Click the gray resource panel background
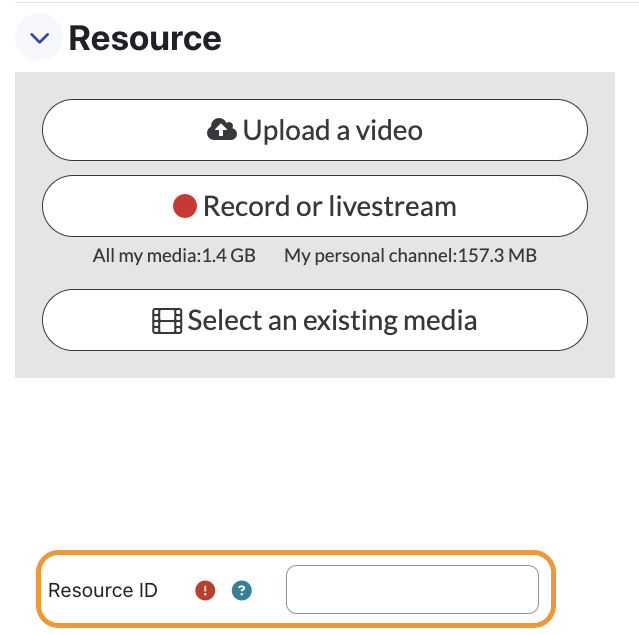Image resolution: width=639 pixels, height=635 pixels. tap(315, 365)
